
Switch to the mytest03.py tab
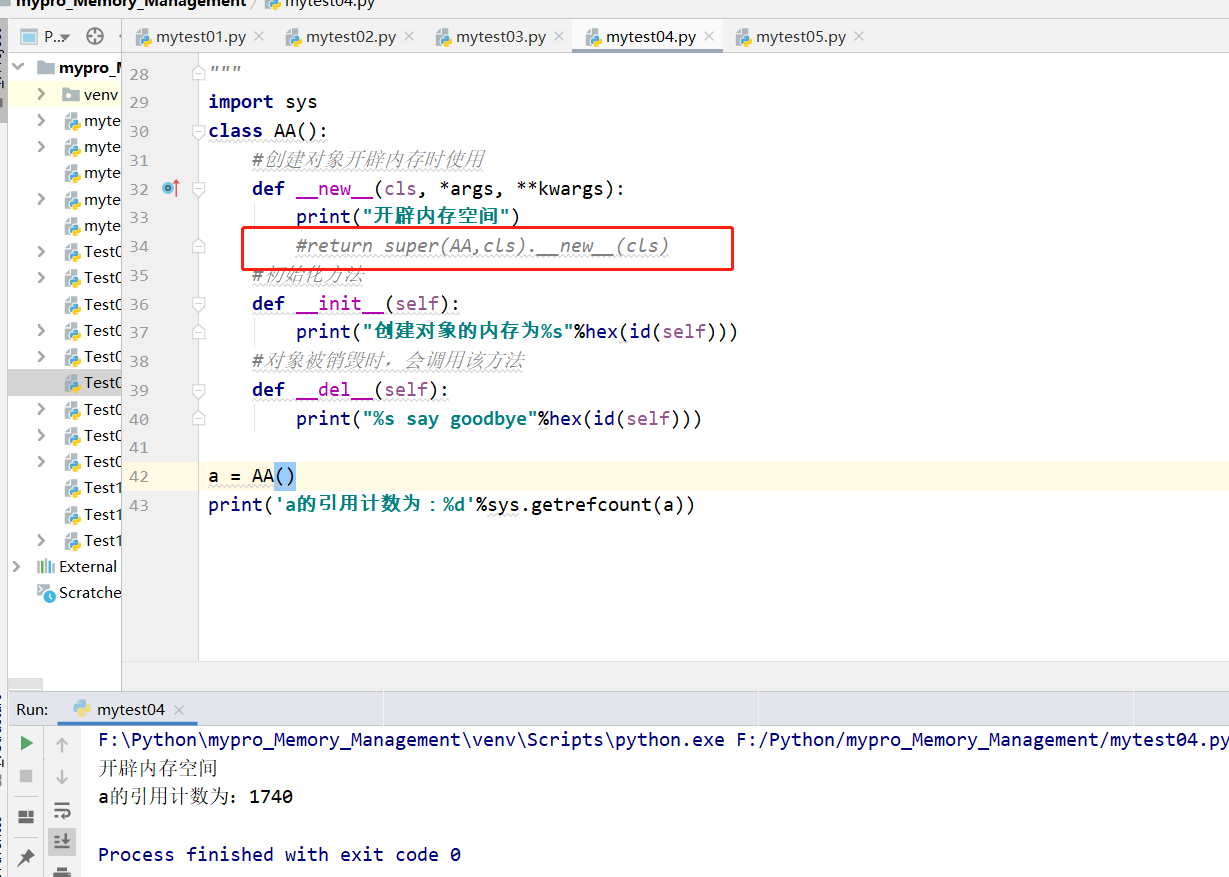tap(499, 37)
